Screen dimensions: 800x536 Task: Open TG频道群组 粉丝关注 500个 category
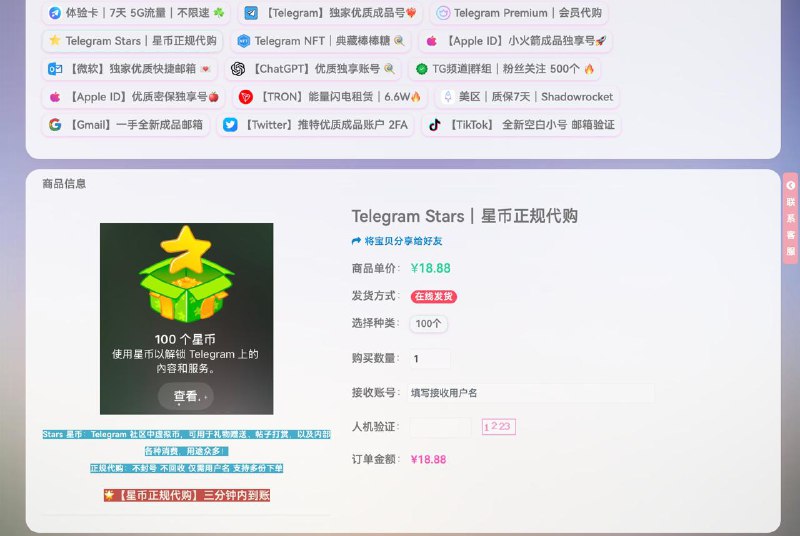505,69
